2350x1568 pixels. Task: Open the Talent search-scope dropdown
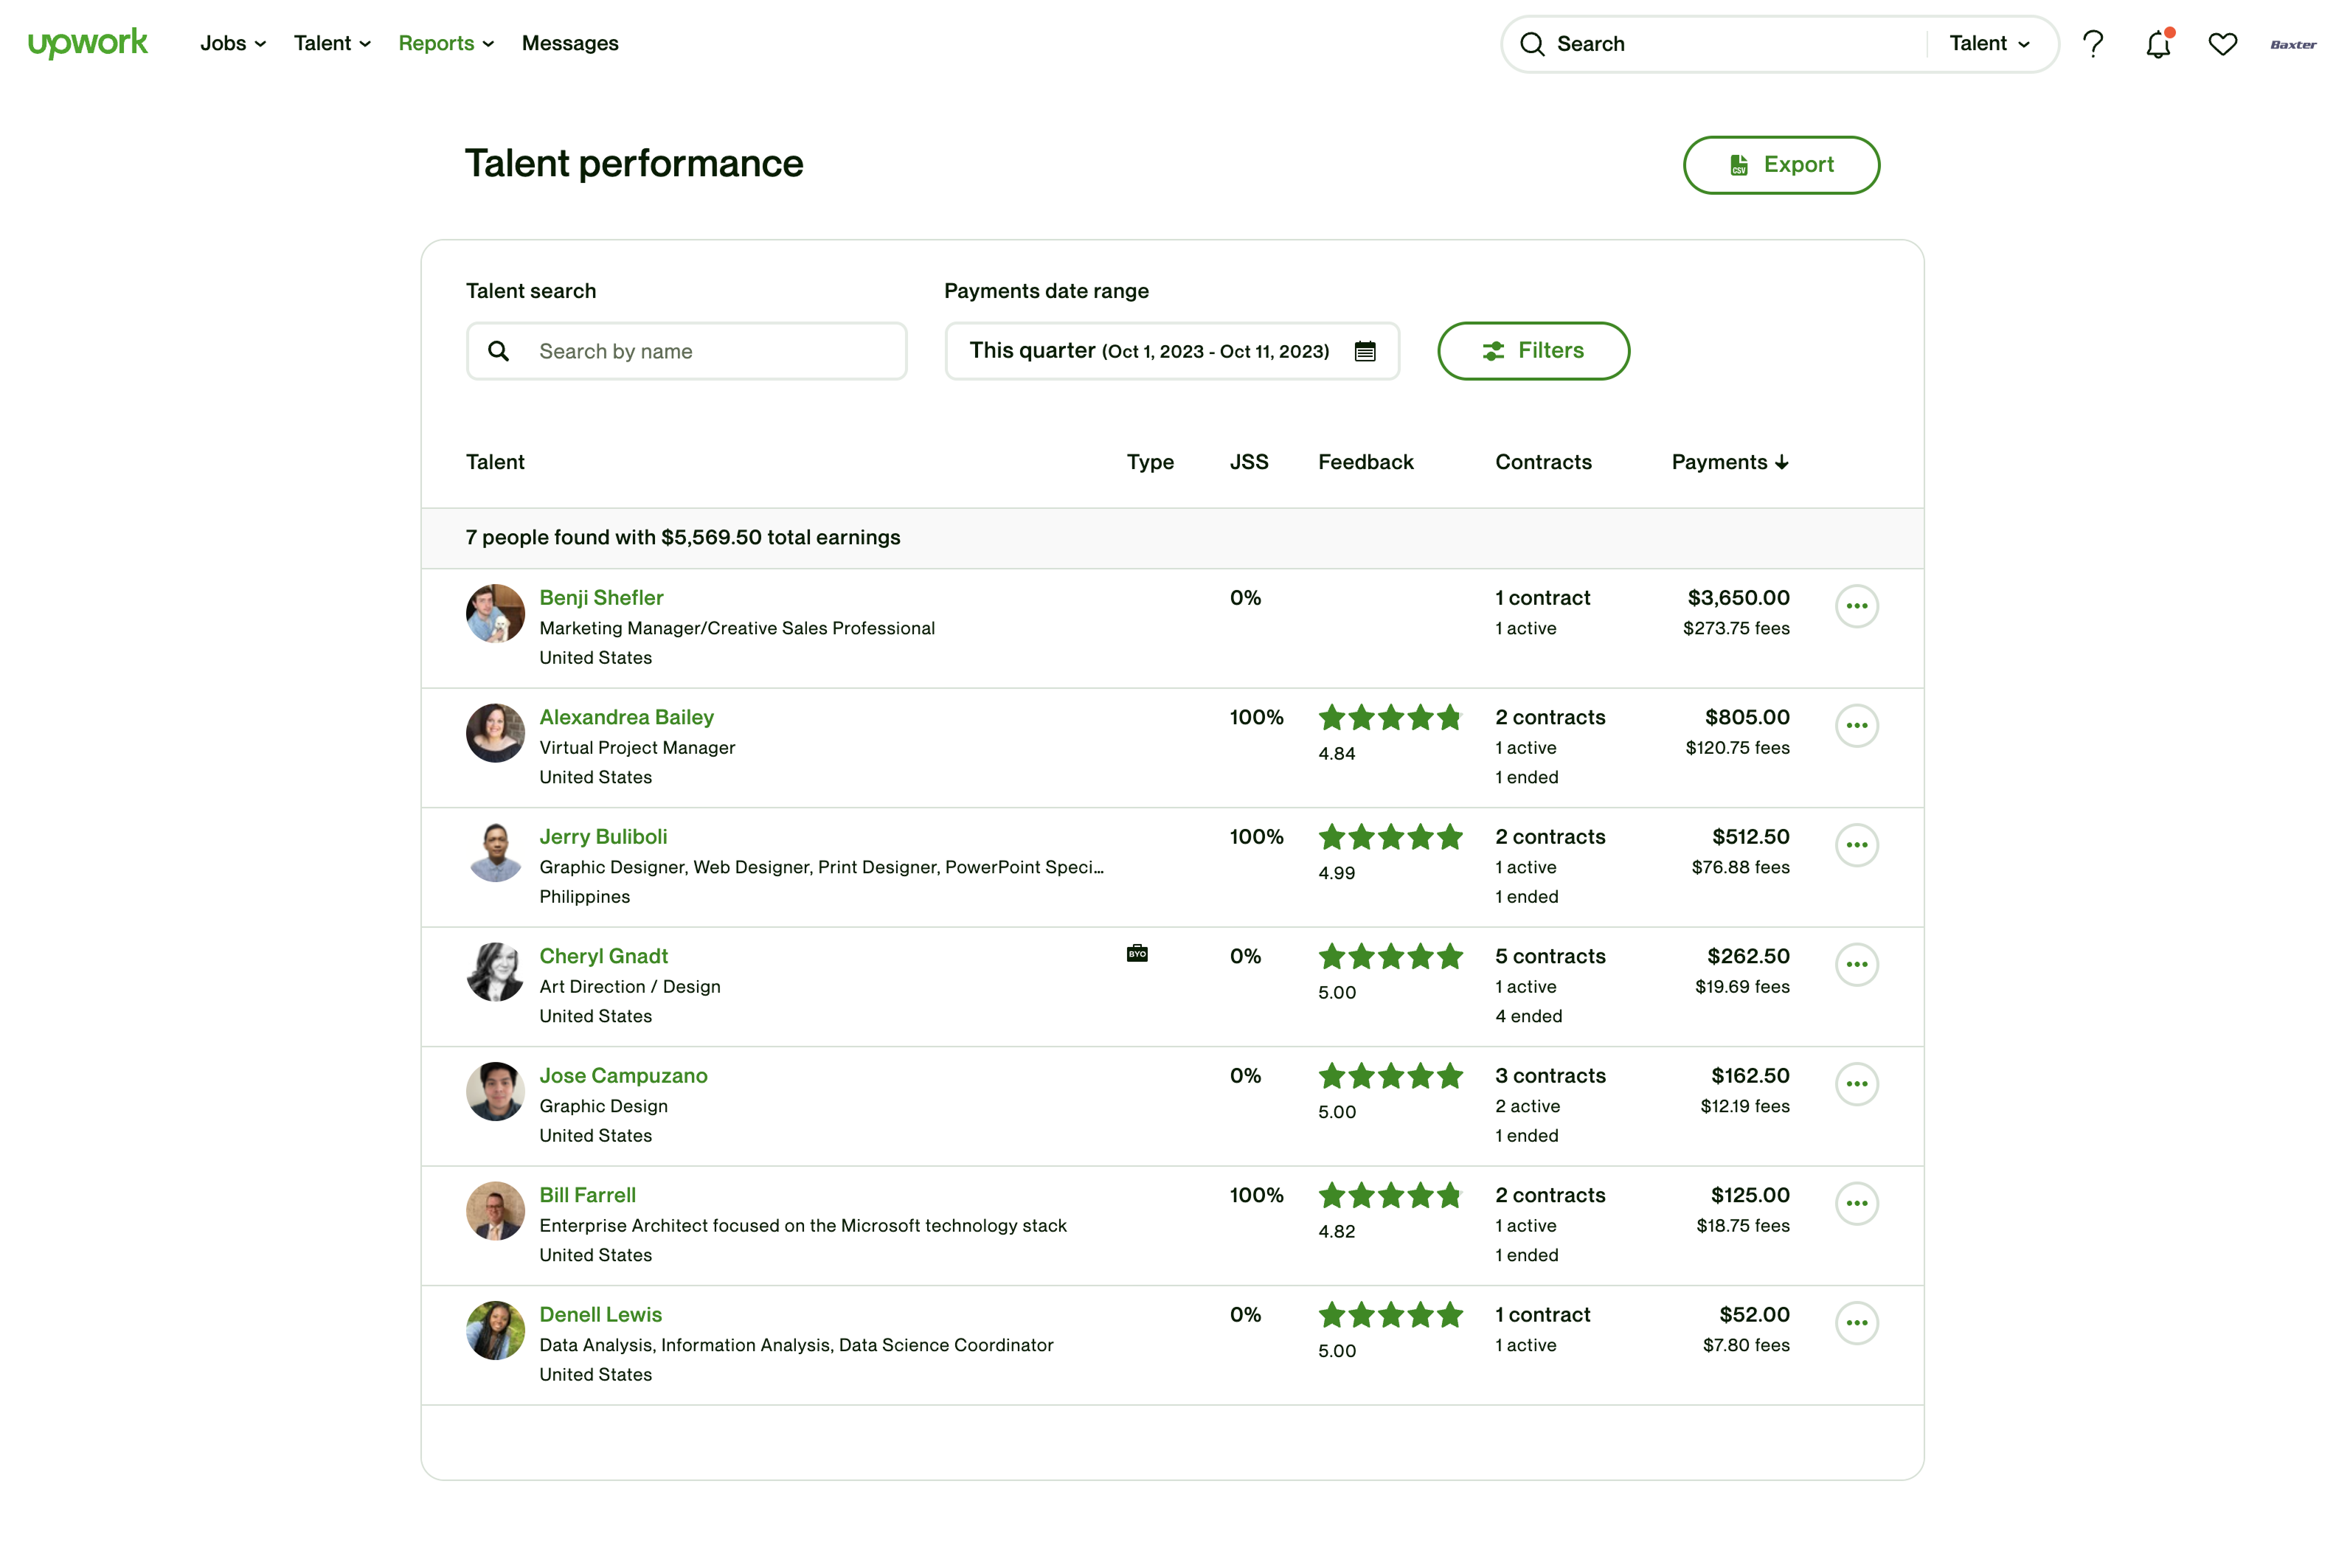coord(1989,43)
